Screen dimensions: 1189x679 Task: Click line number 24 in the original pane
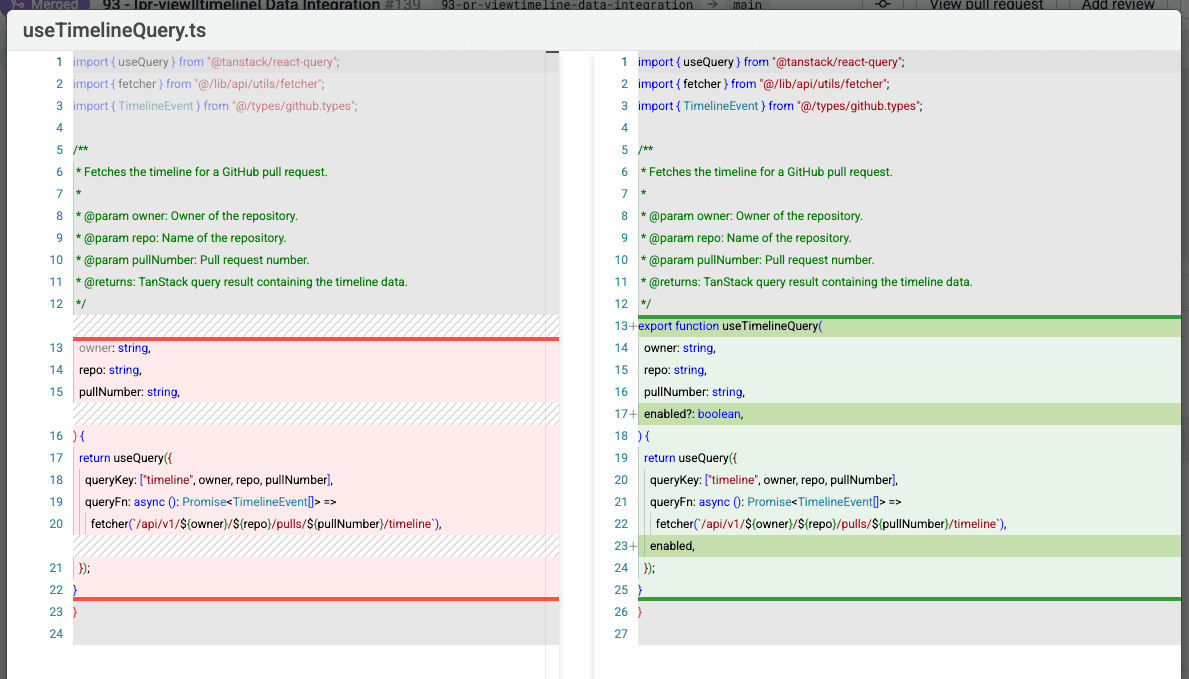56,634
